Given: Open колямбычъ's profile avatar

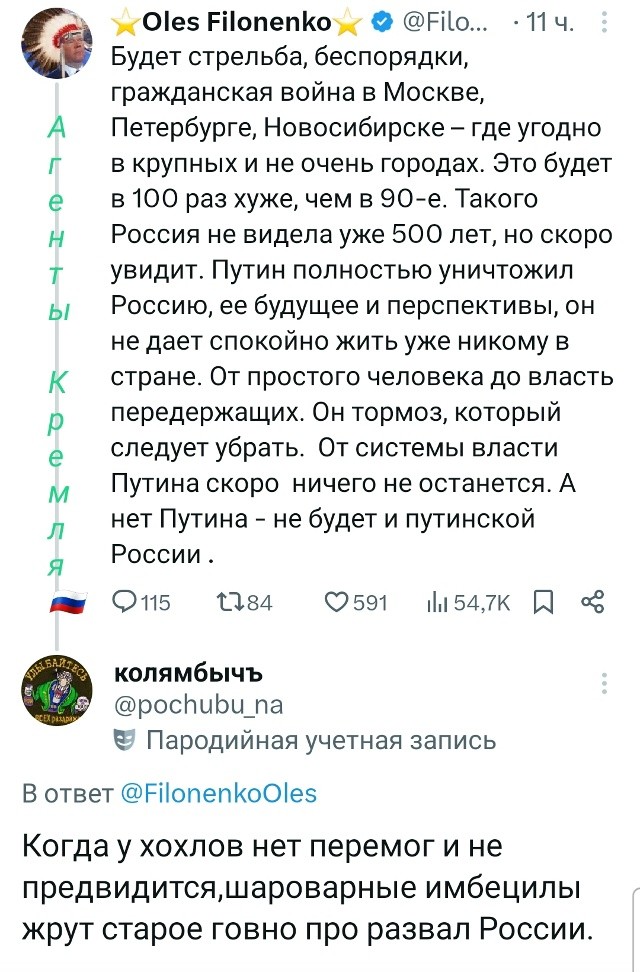Looking at the screenshot, I should click(54, 697).
